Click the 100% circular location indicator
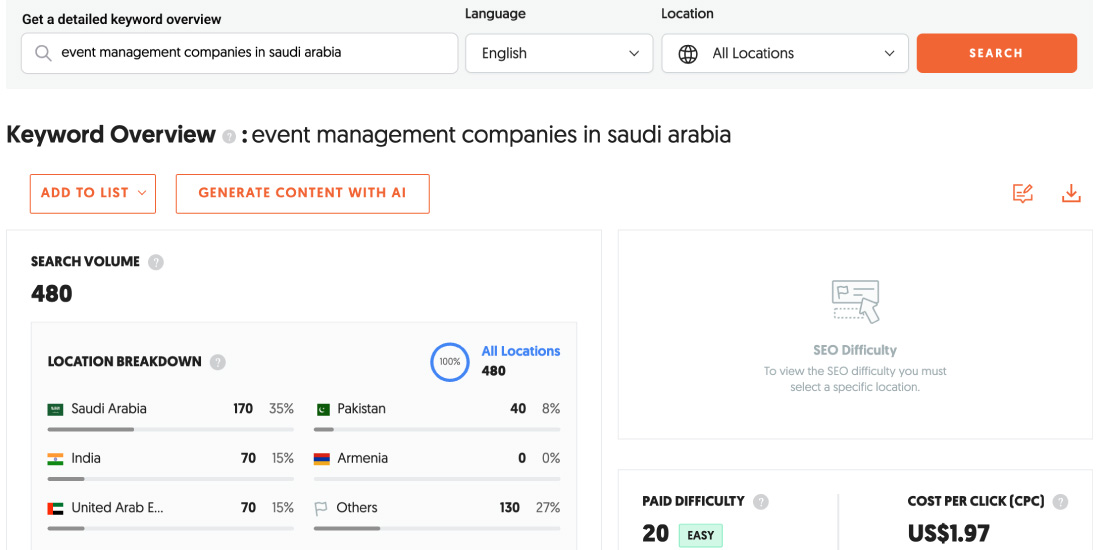 point(450,362)
